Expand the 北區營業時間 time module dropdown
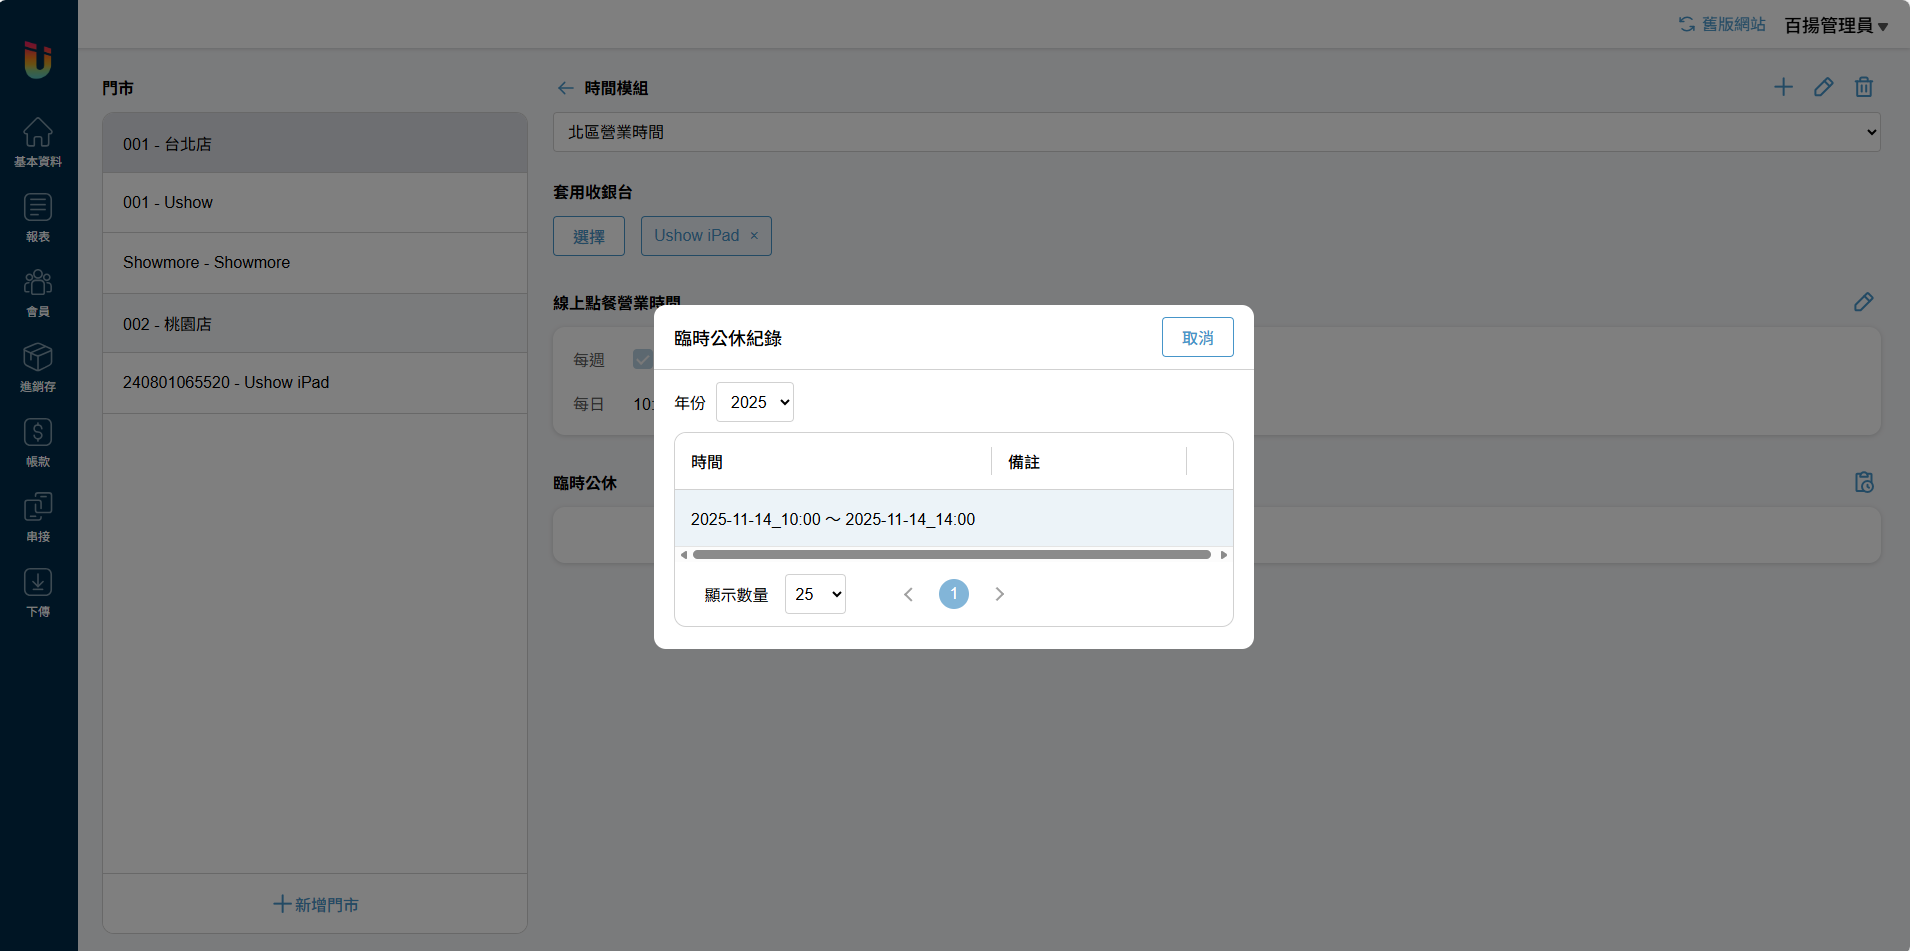 pyautogui.click(x=1216, y=132)
